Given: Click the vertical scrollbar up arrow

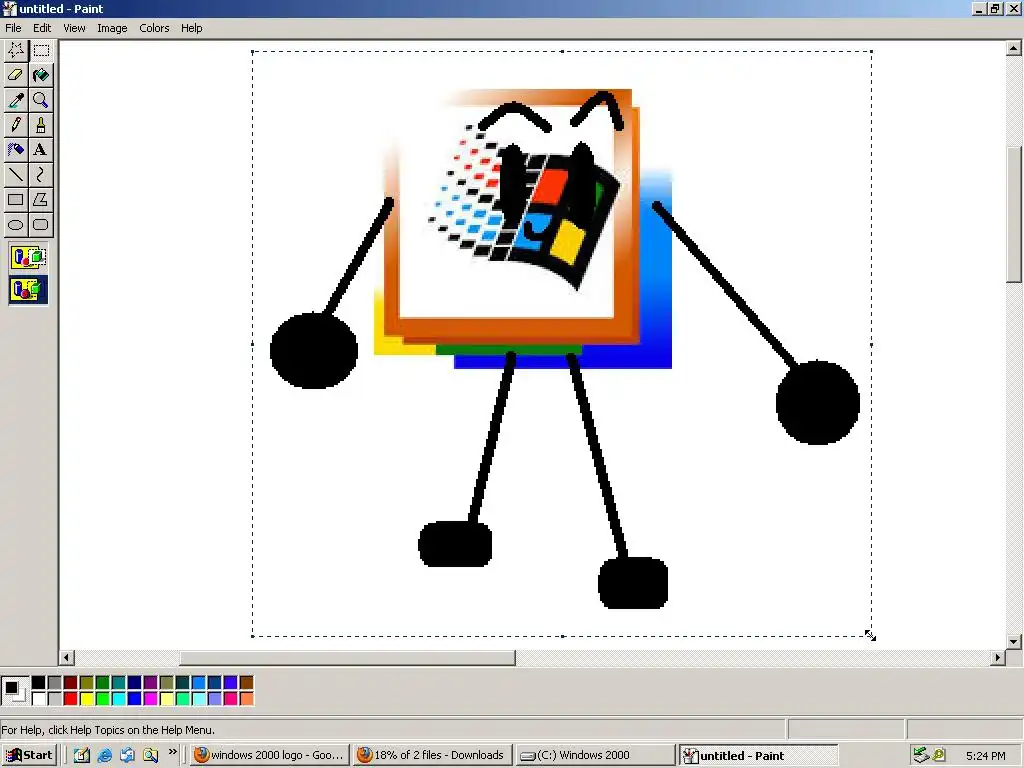Looking at the screenshot, I should [1014, 48].
